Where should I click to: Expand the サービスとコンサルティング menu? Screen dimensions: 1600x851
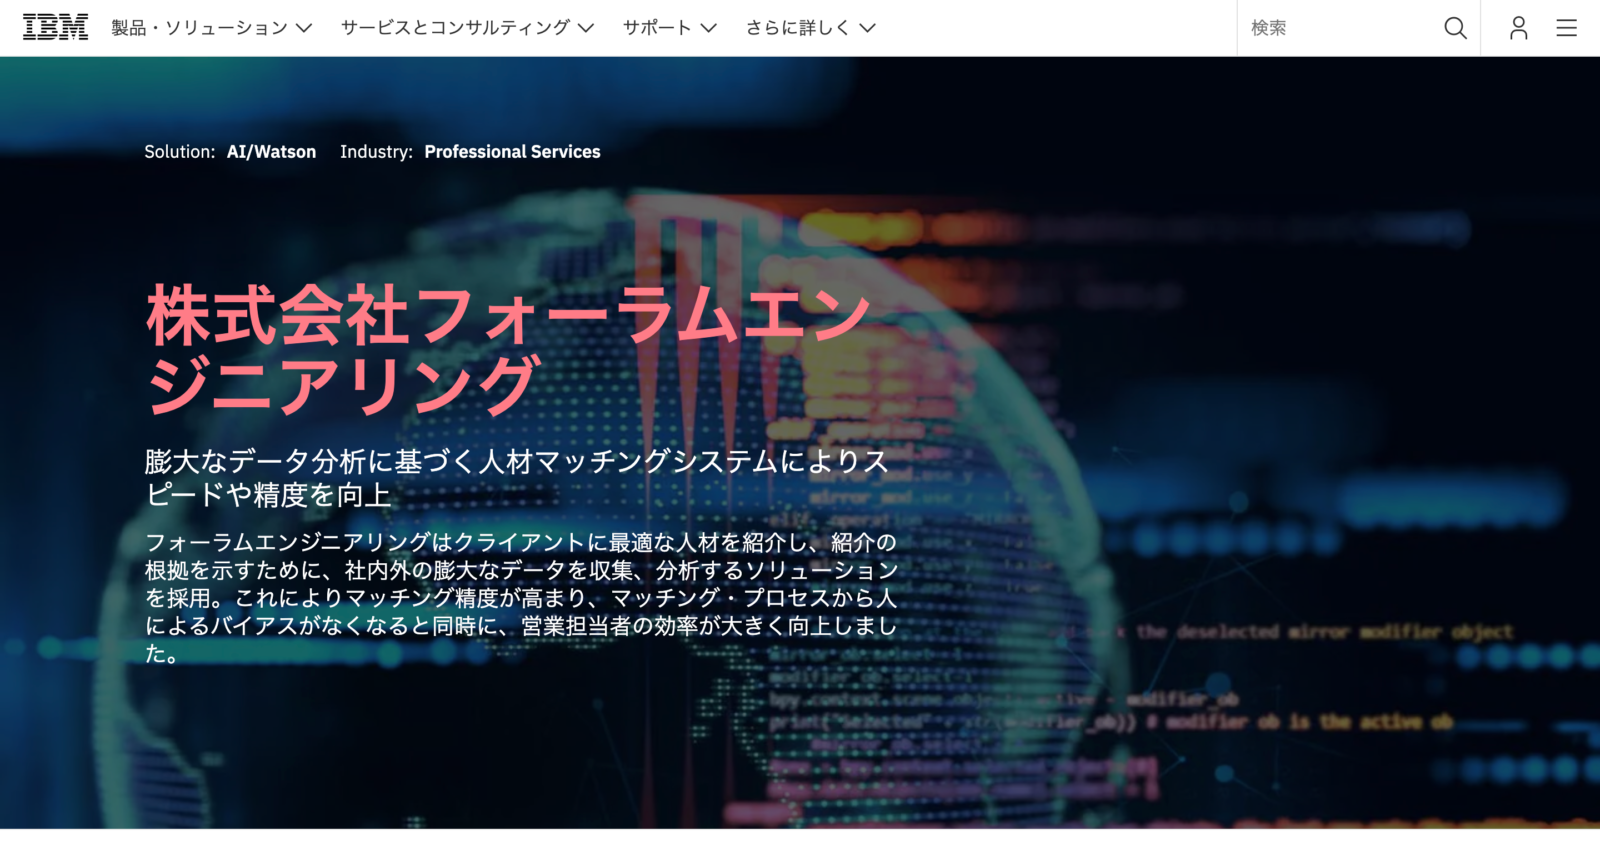tap(467, 28)
